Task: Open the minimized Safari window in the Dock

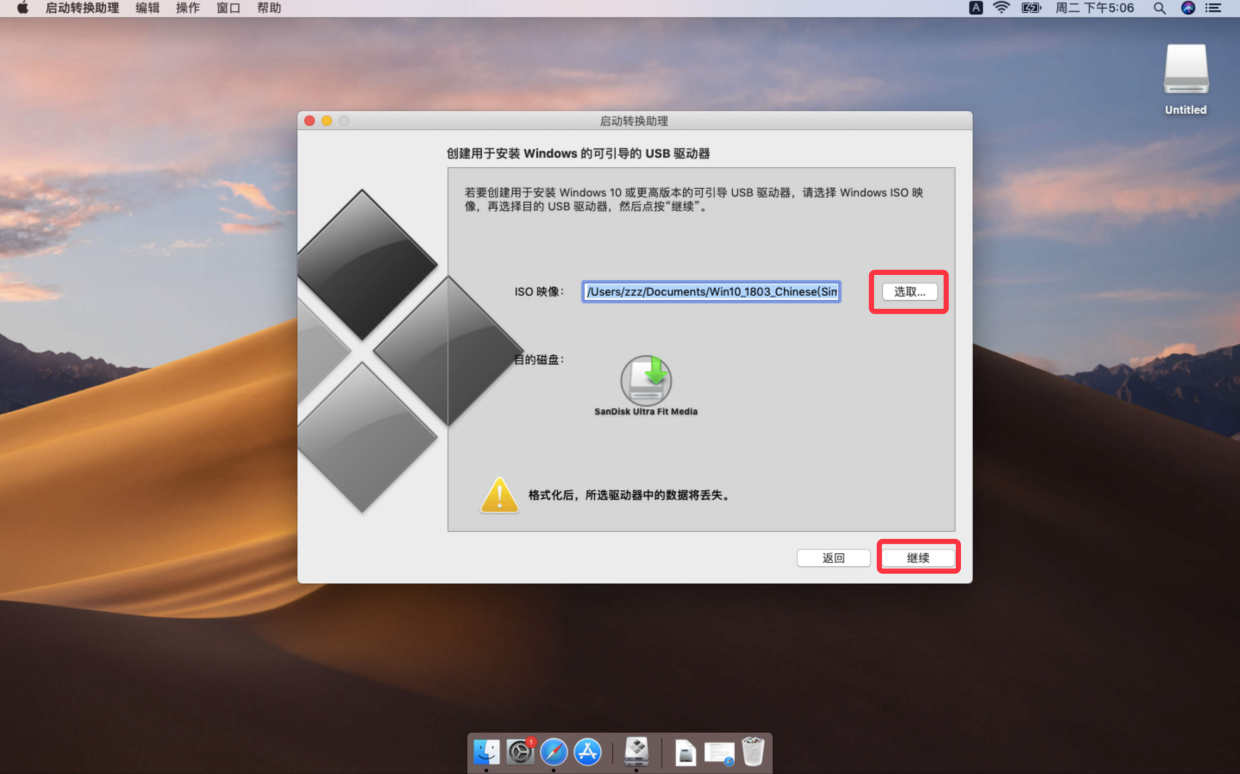Action: point(719,752)
